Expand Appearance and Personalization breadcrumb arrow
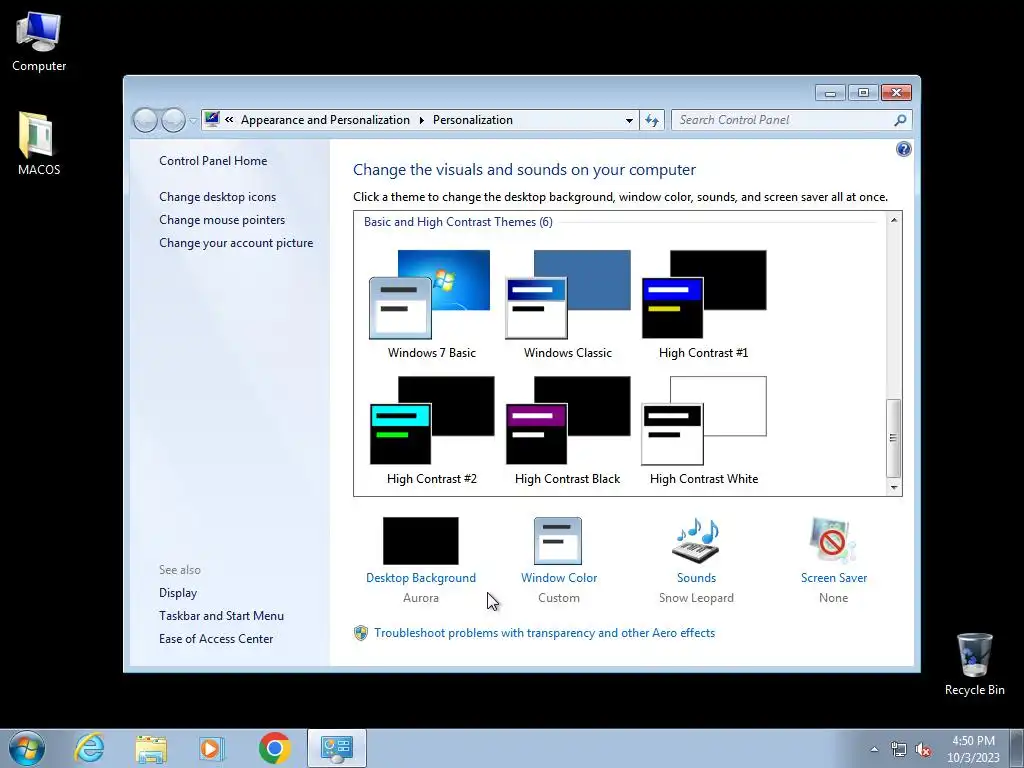The image size is (1024, 768). click(x=421, y=120)
